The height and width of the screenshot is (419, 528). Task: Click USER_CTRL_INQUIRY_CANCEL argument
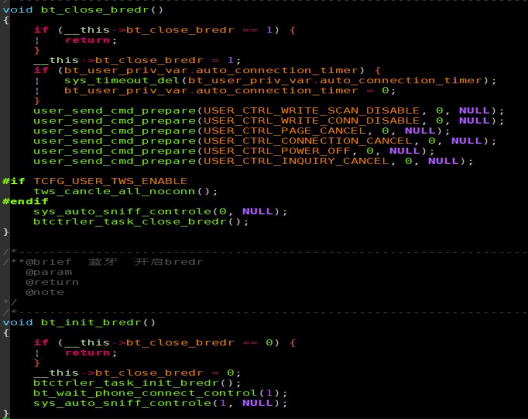pos(296,161)
